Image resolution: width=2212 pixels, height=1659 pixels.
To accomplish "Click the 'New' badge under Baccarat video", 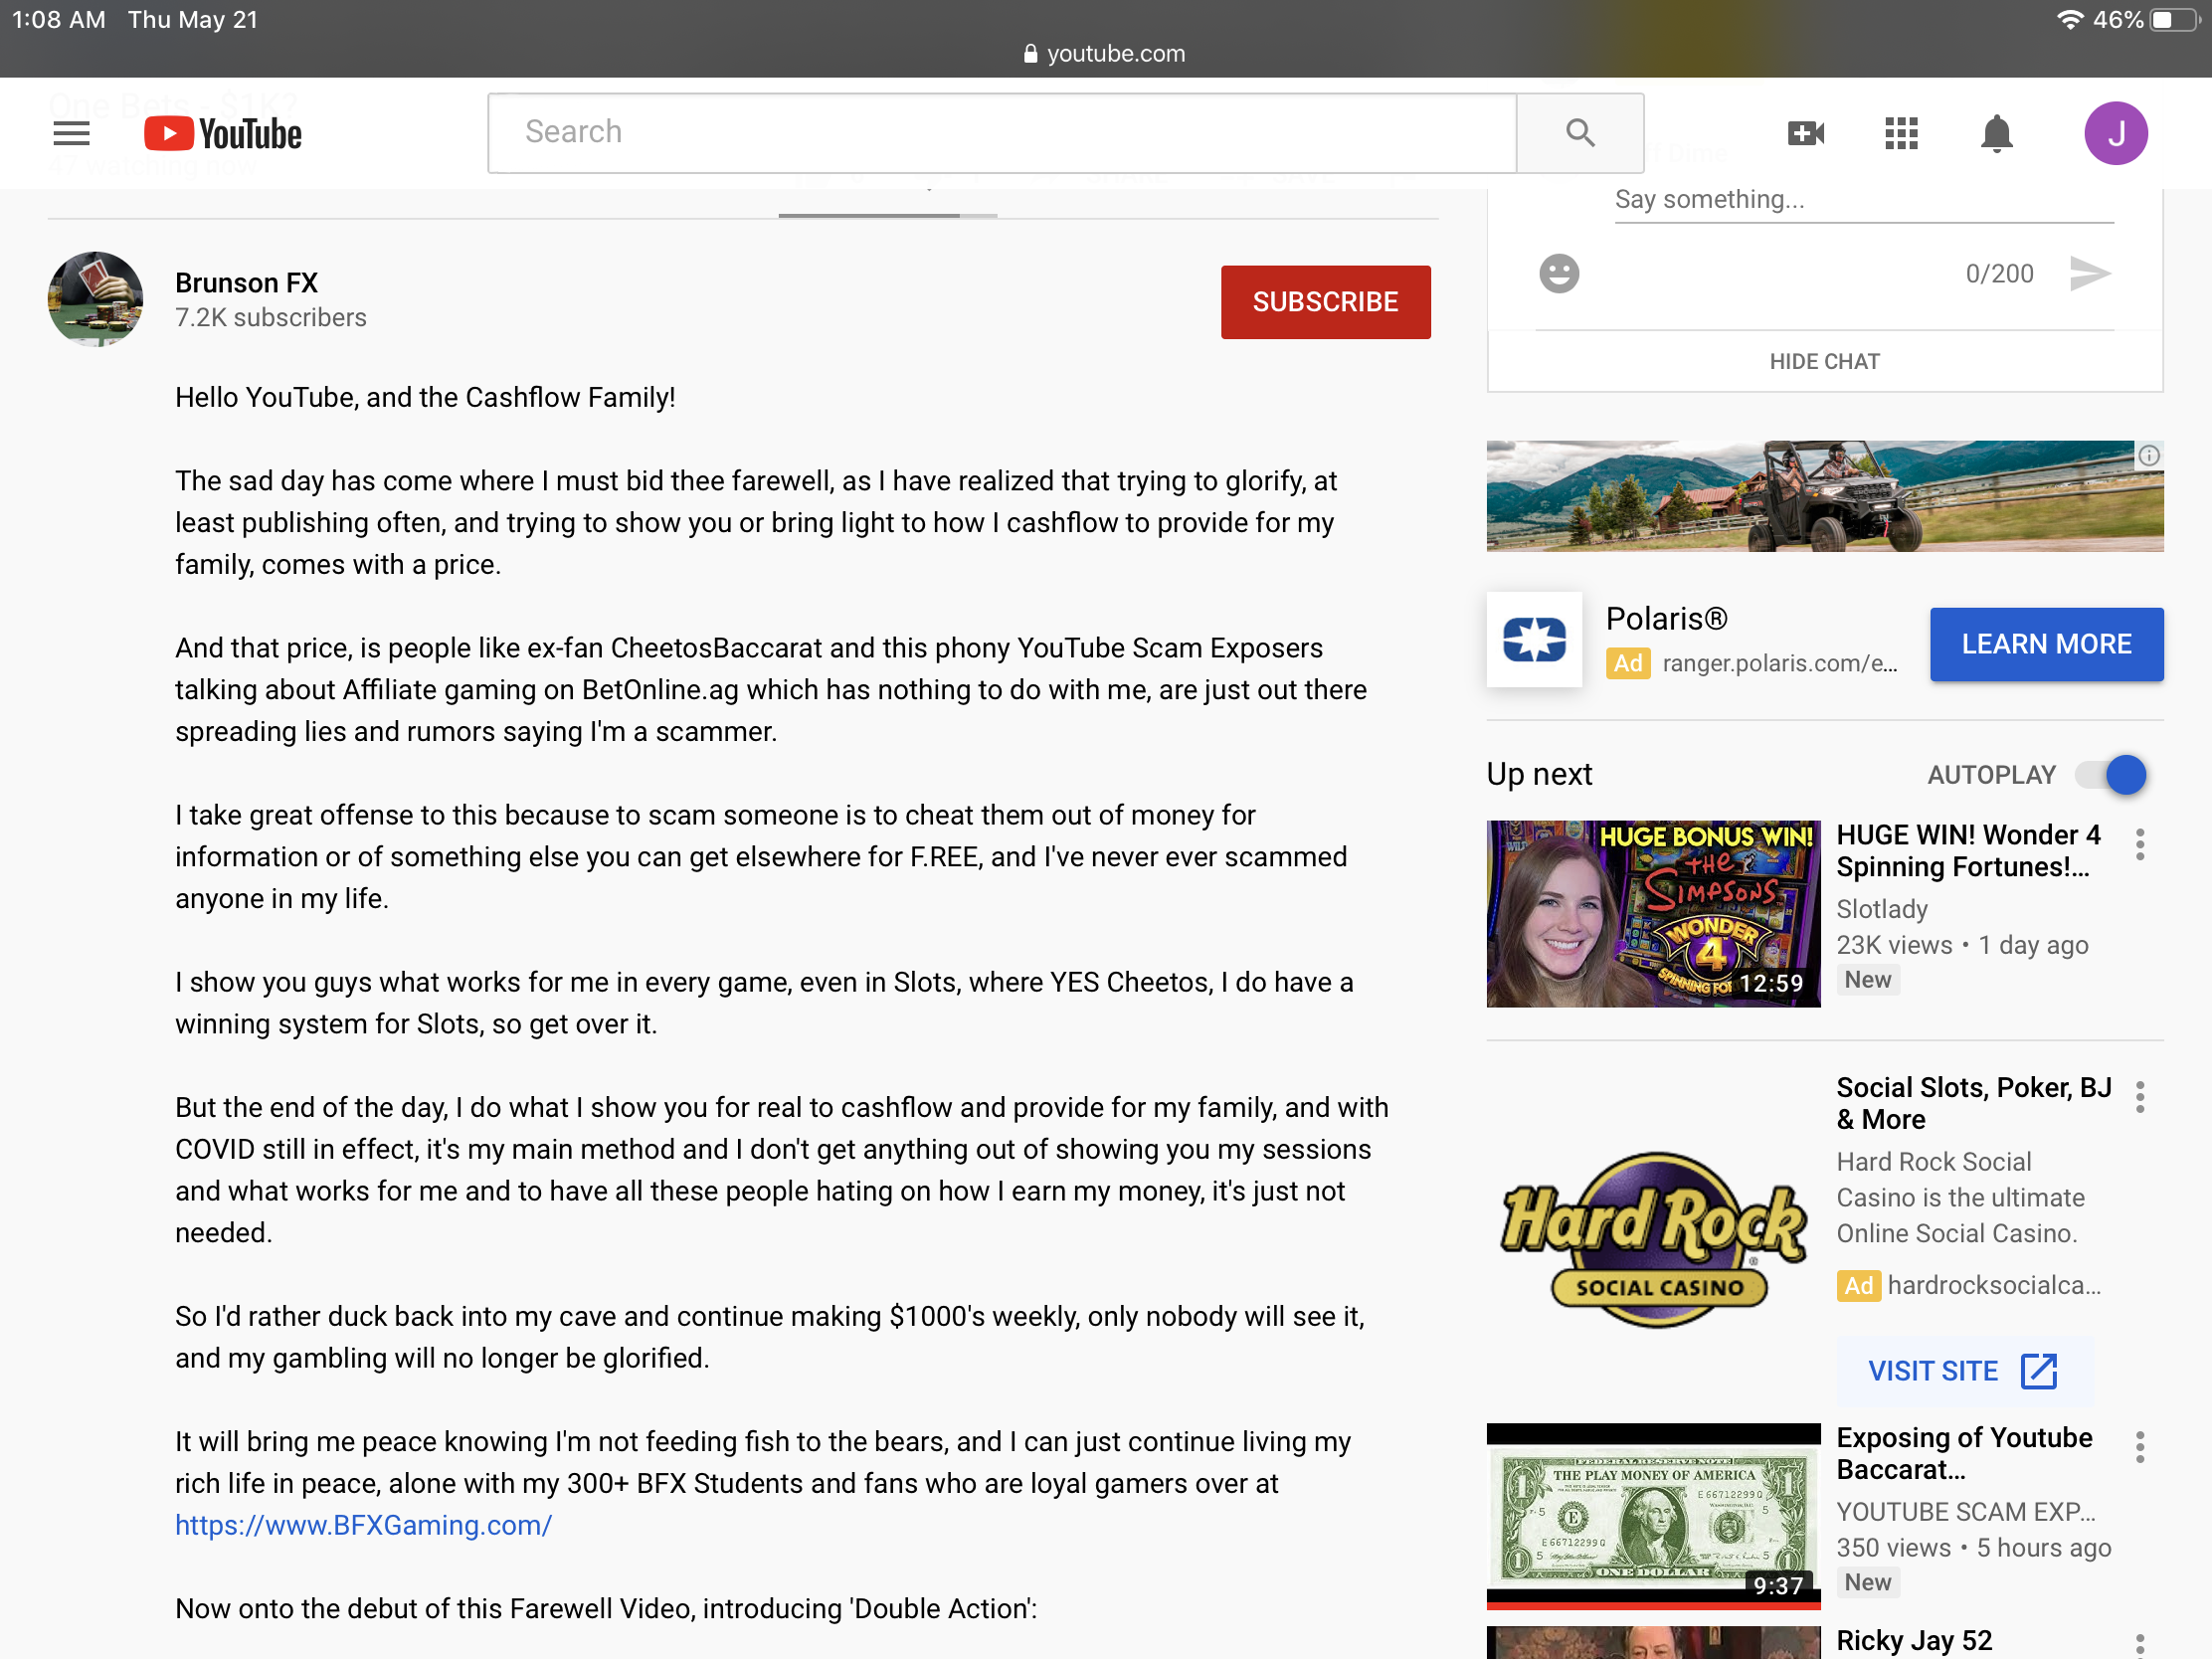I will coord(1867,1583).
